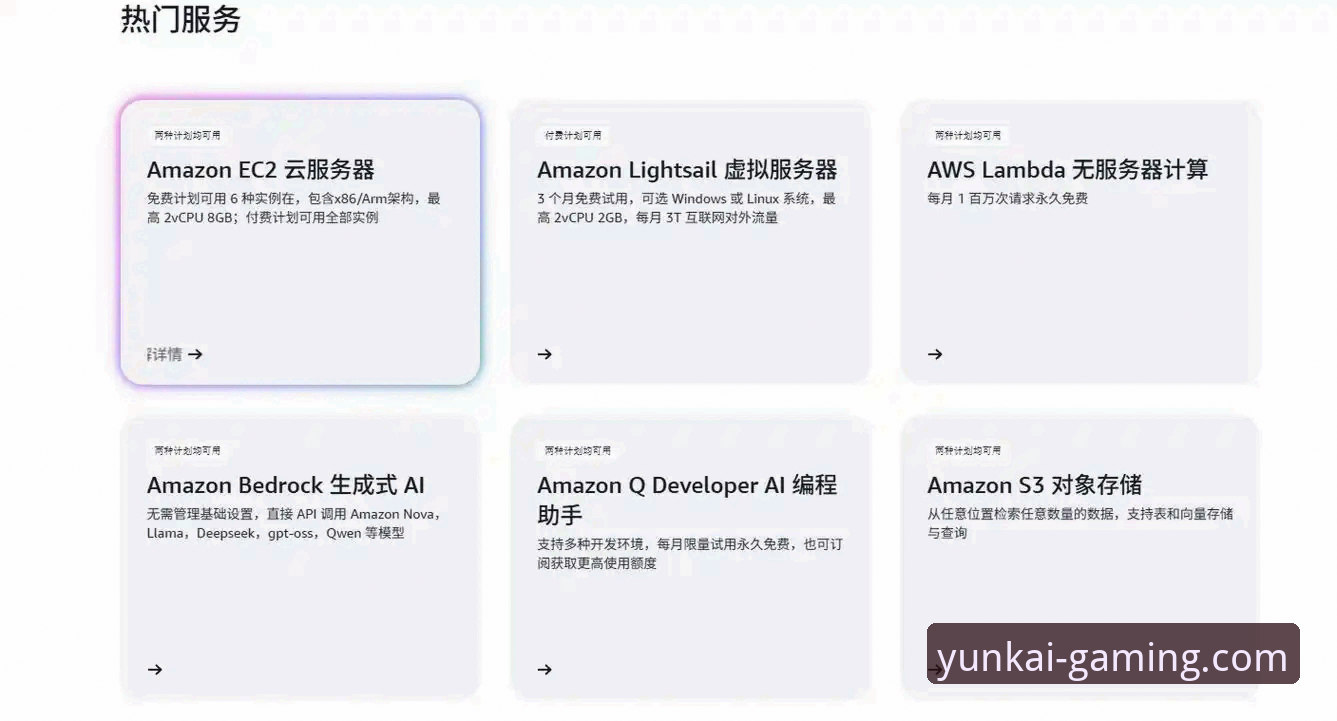
Task: Click the Lightsail description about 3 个月免费试用
Action: pos(686,208)
